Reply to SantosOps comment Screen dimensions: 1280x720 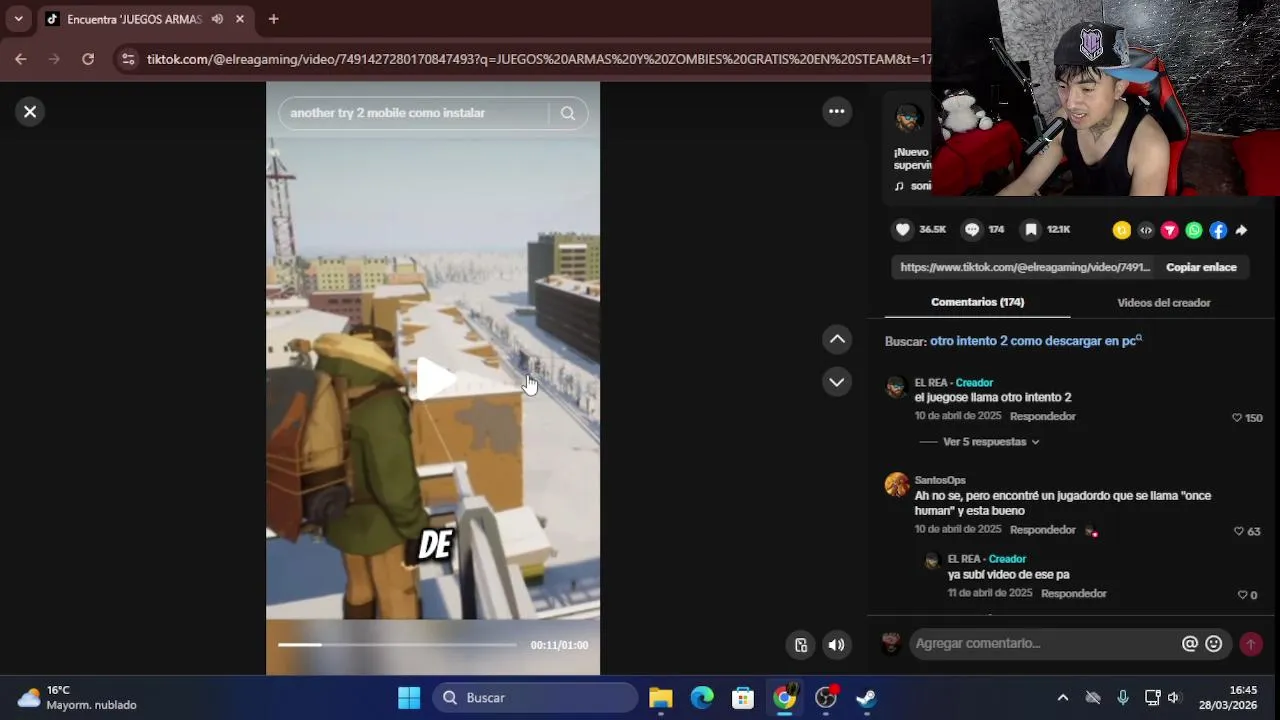[1043, 530]
